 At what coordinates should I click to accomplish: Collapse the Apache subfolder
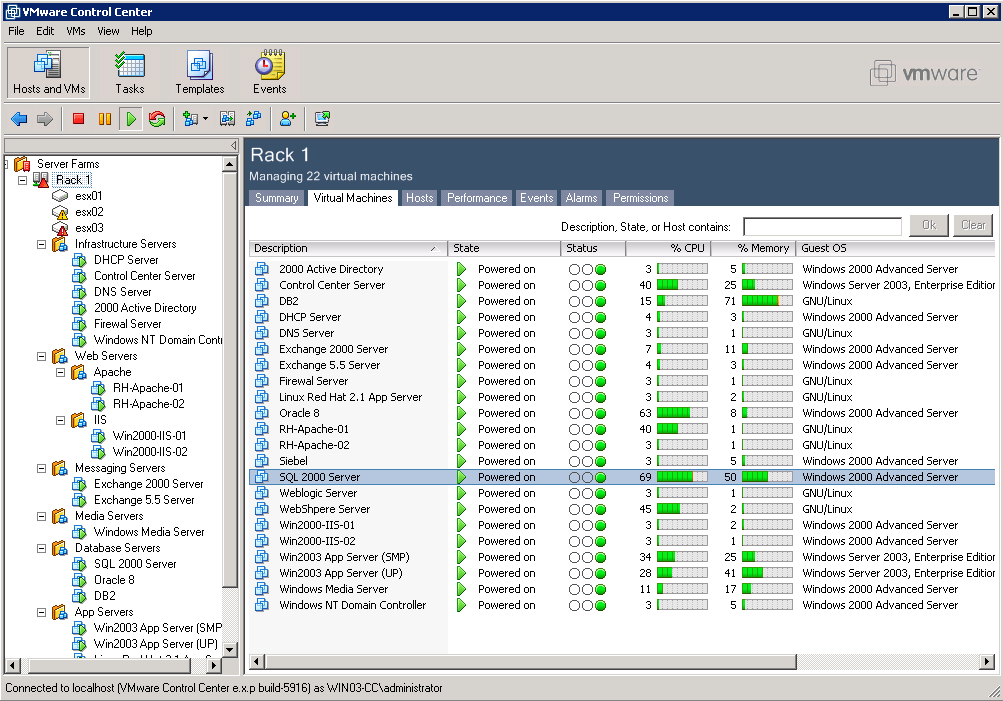click(x=61, y=372)
